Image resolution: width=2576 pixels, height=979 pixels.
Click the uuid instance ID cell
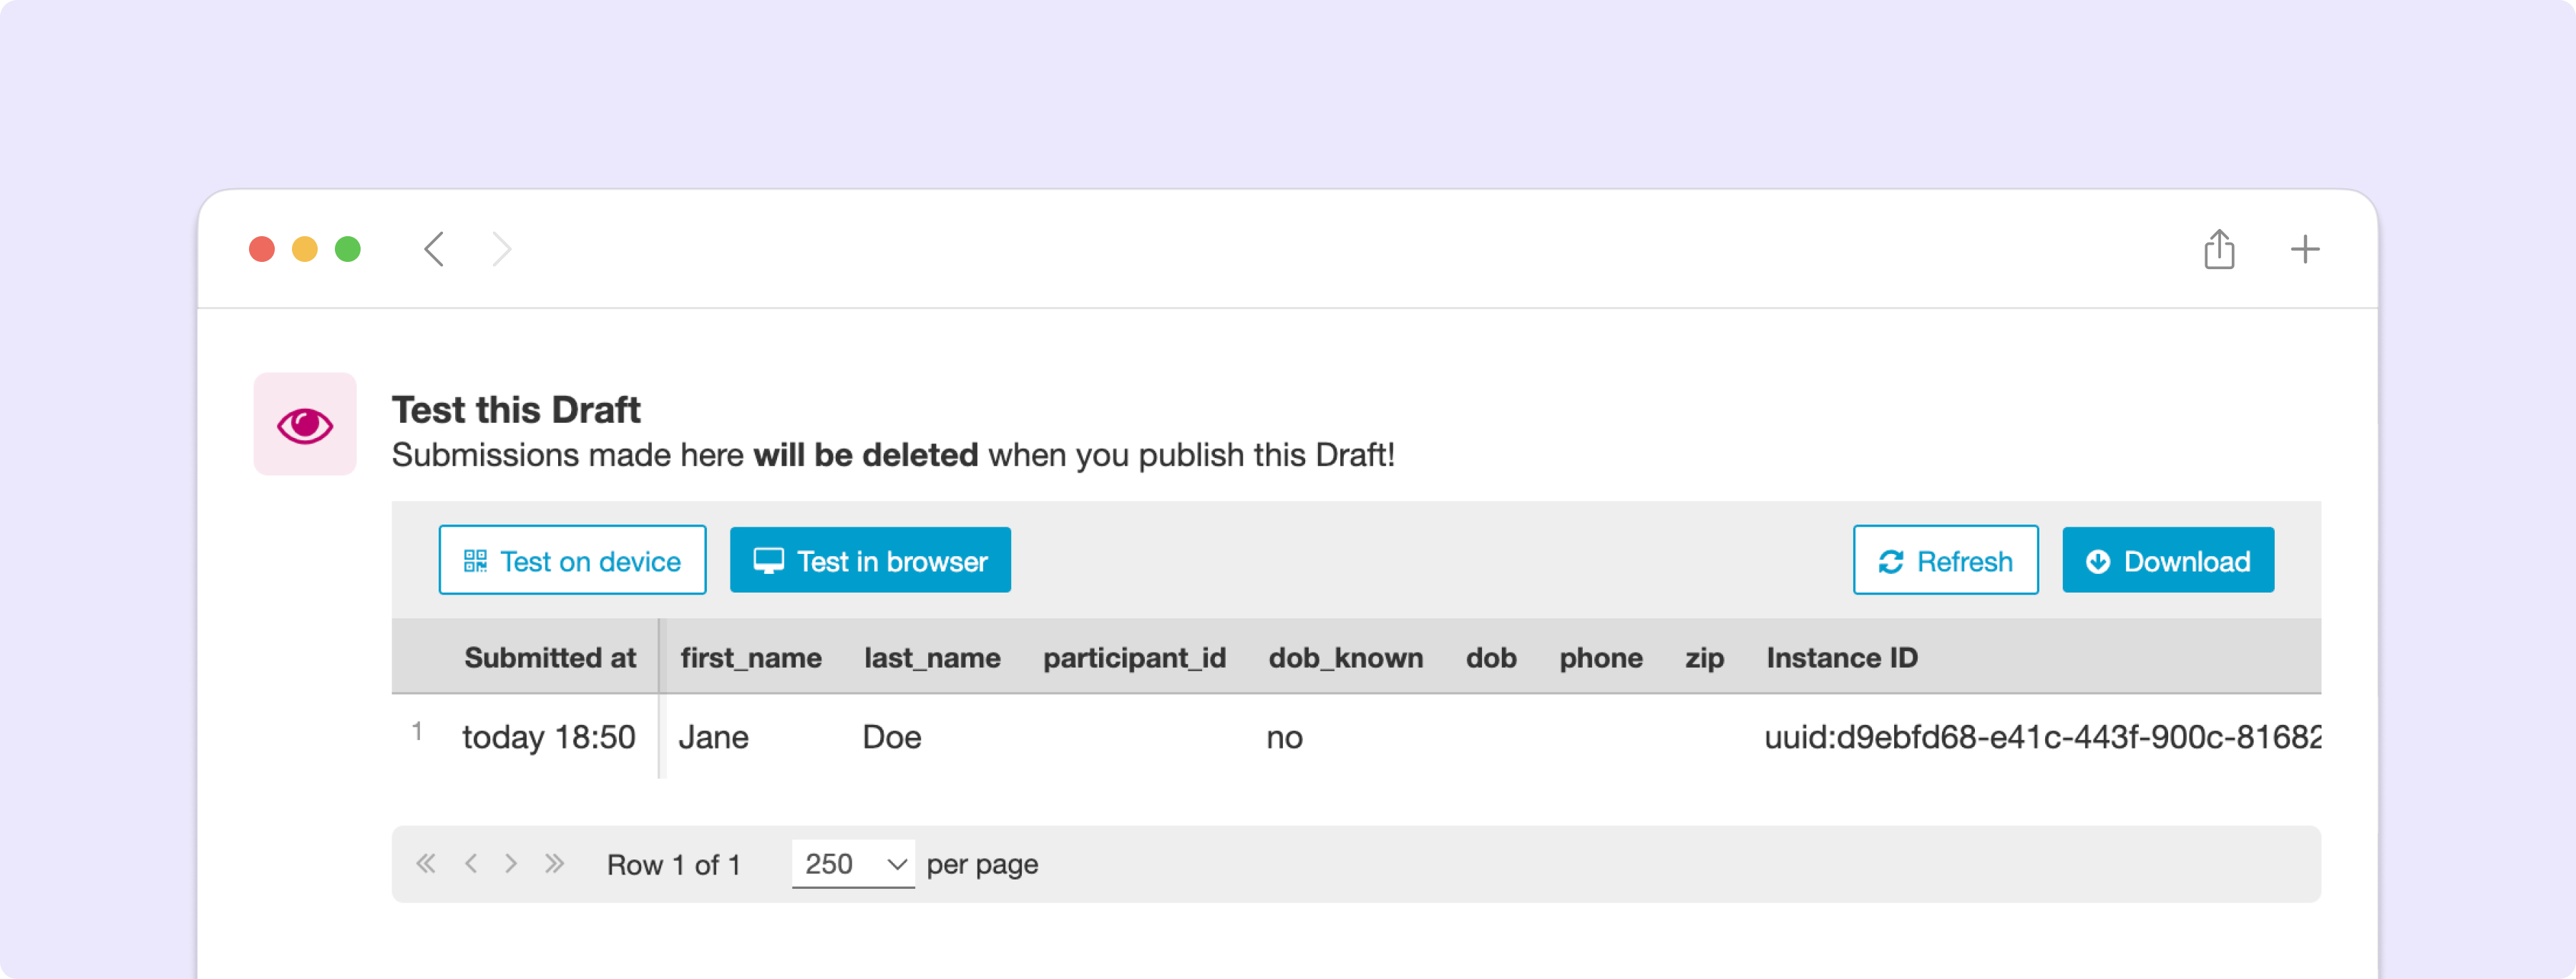coord(2041,737)
